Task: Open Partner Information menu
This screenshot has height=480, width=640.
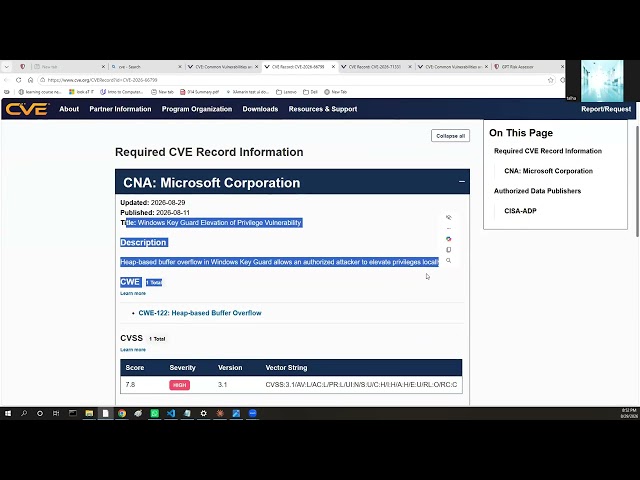Action: pos(120,109)
